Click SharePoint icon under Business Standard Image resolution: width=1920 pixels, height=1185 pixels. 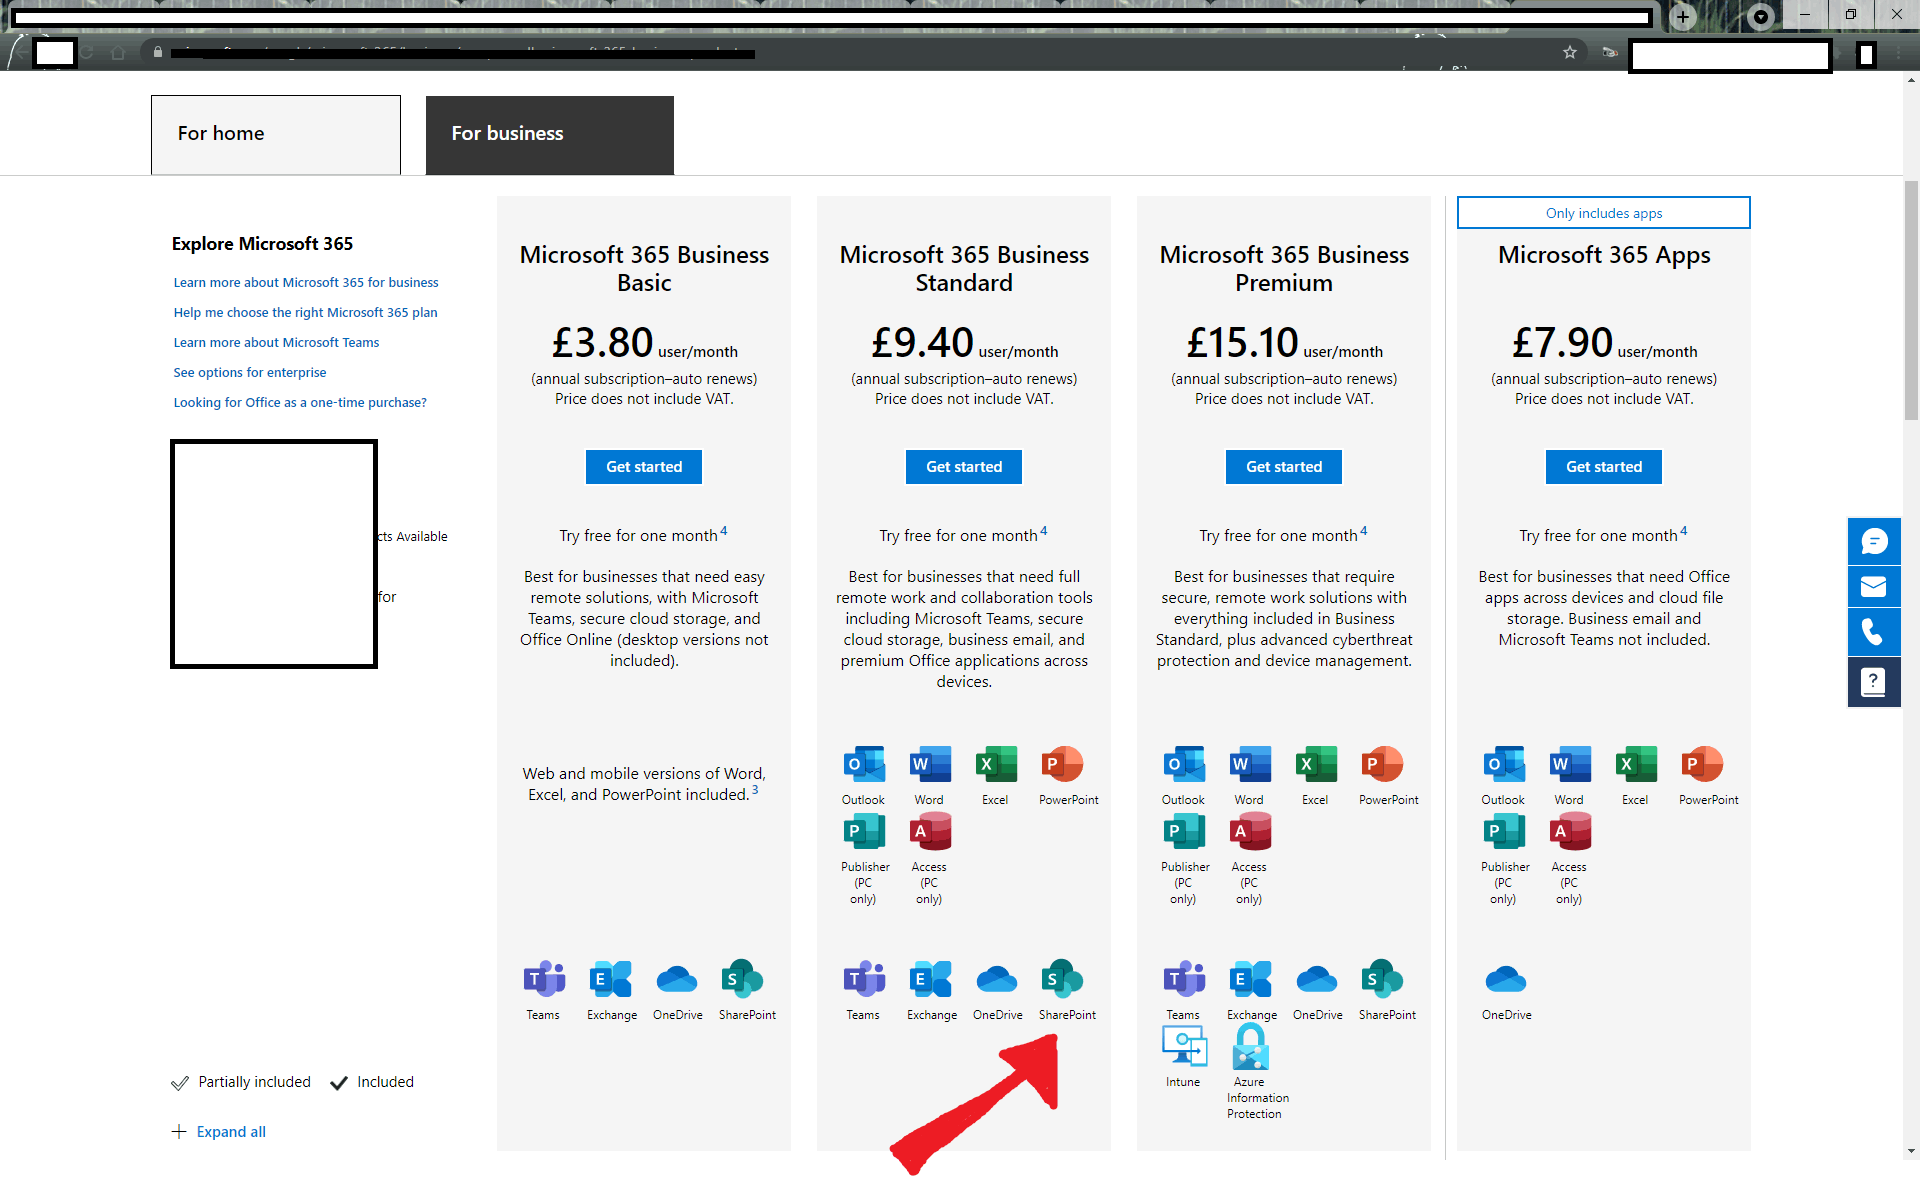pyautogui.click(x=1062, y=980)
